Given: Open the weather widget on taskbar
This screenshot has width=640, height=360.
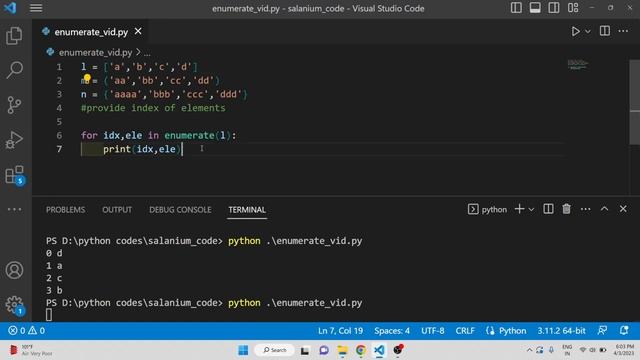Looking at the screenshot, I should pyautogui.click(x=31, y=350).
